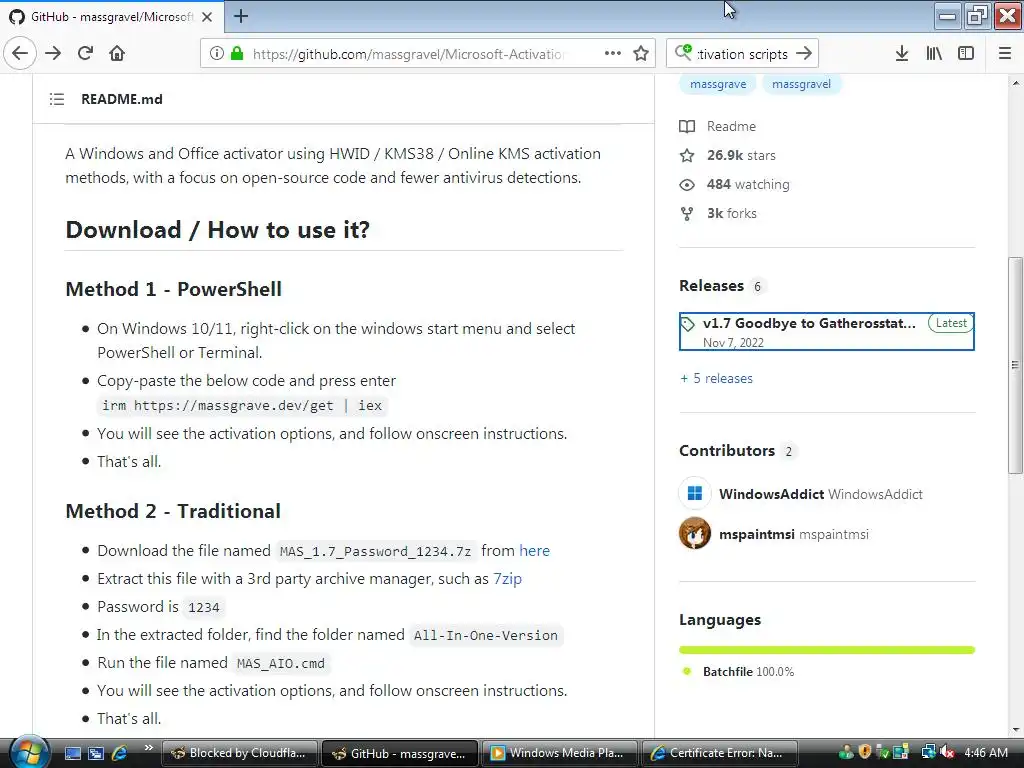1024x768 pixels.
Task: Open the Windows Start orb
Action: (x=28, y=752)
